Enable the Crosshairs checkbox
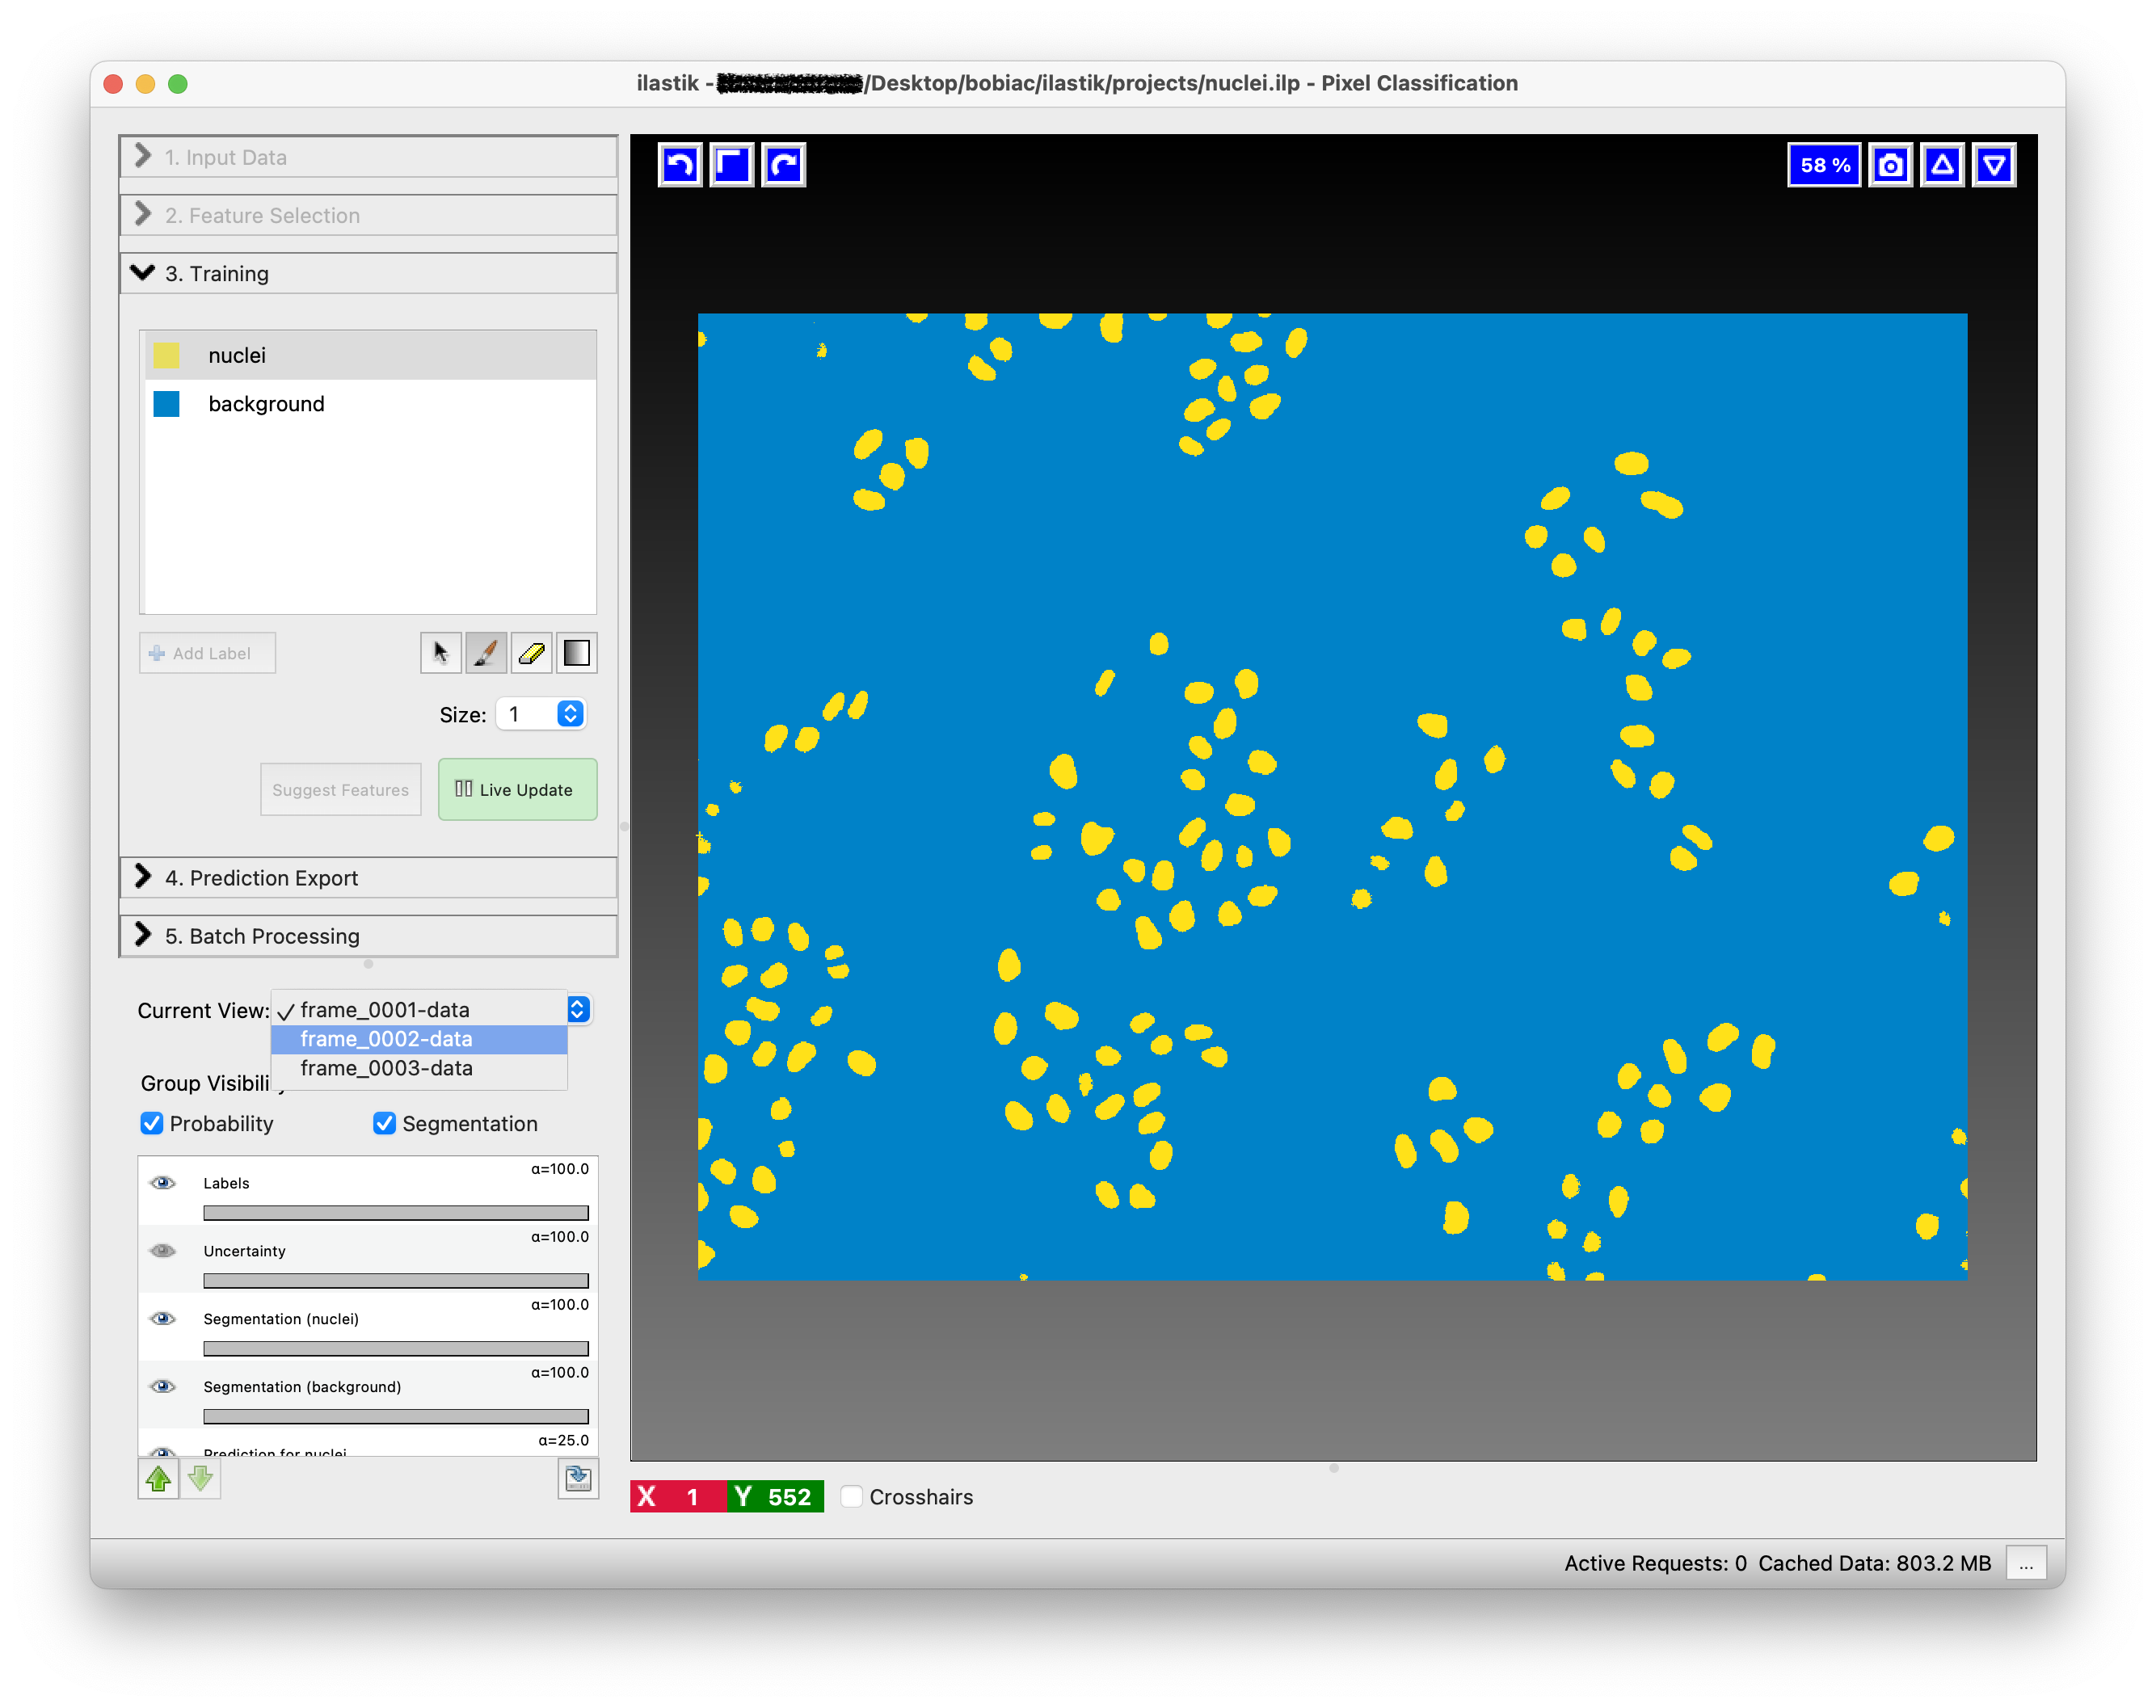 click(852, 1496)
